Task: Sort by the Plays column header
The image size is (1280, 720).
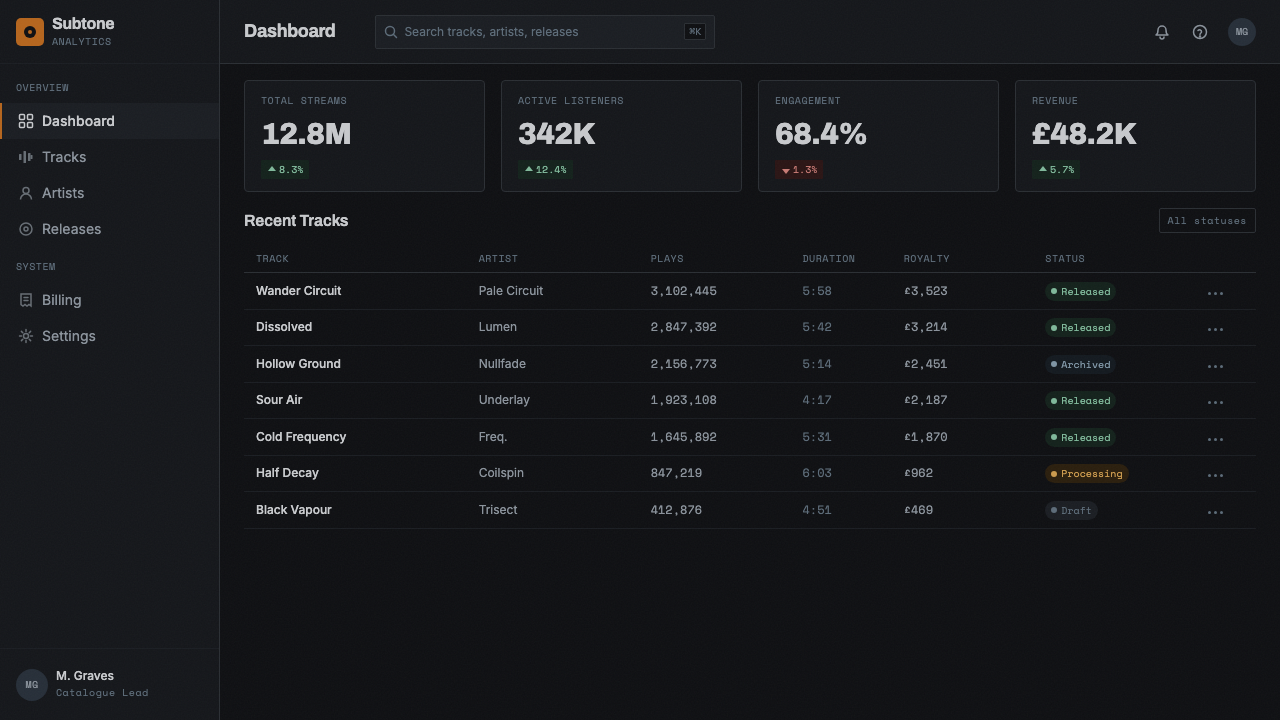Action: pyautogui.click(x=667, y=259)
